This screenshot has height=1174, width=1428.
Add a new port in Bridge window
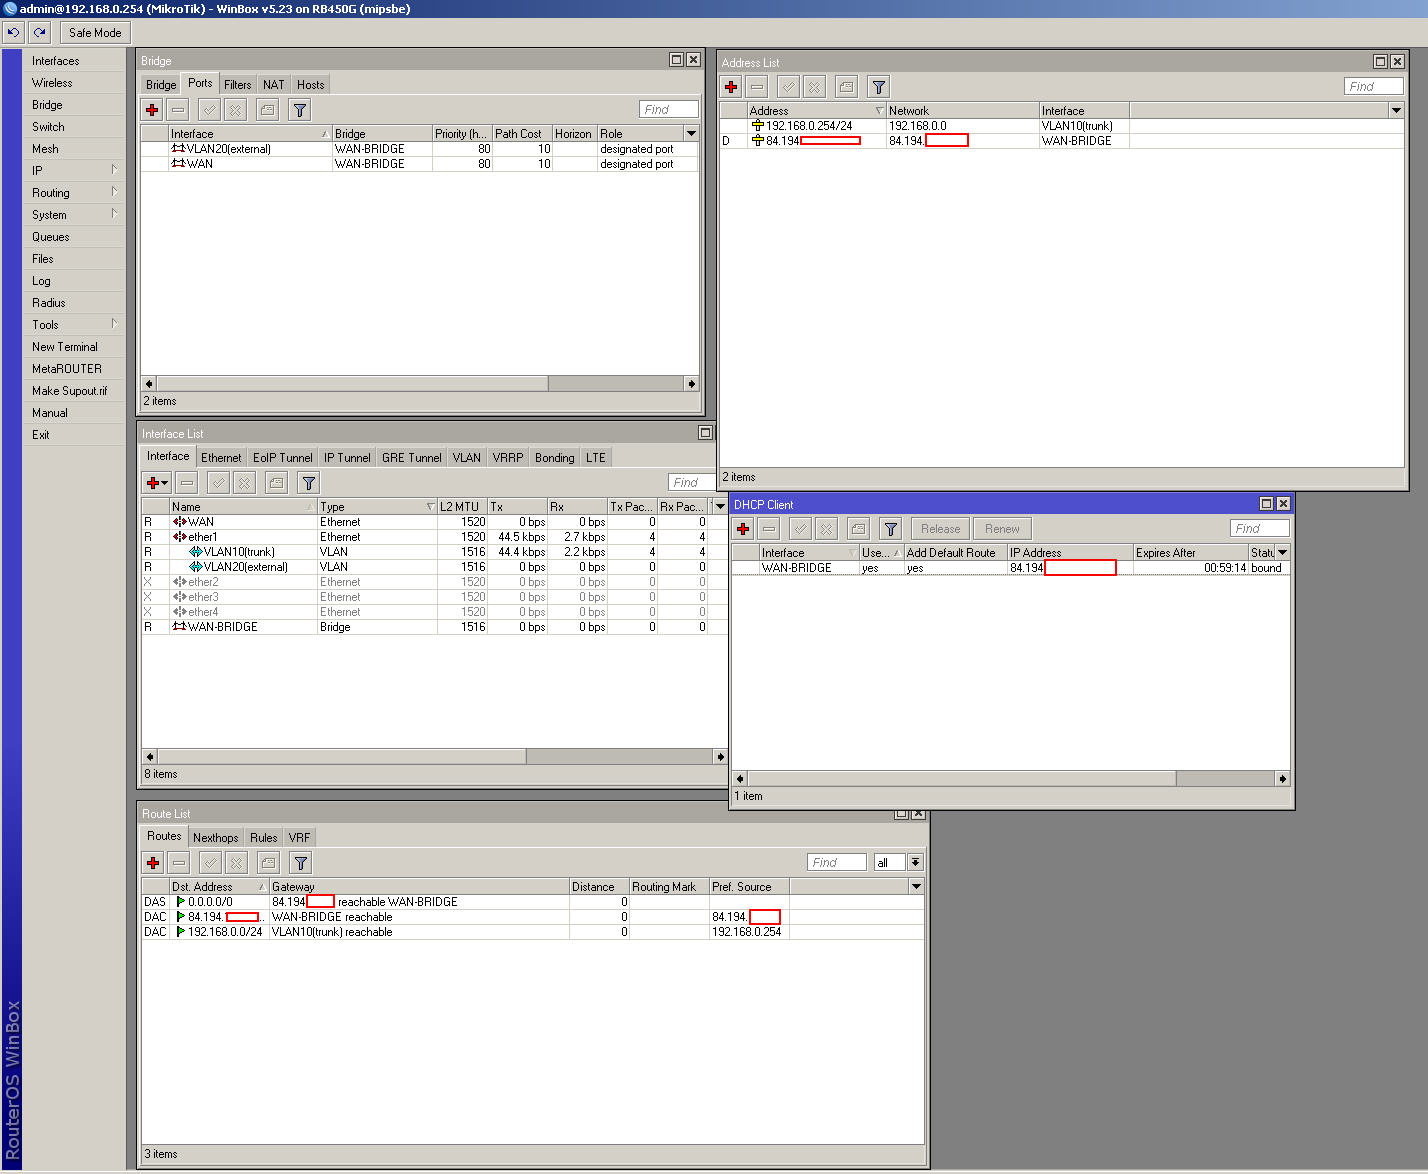152,110
